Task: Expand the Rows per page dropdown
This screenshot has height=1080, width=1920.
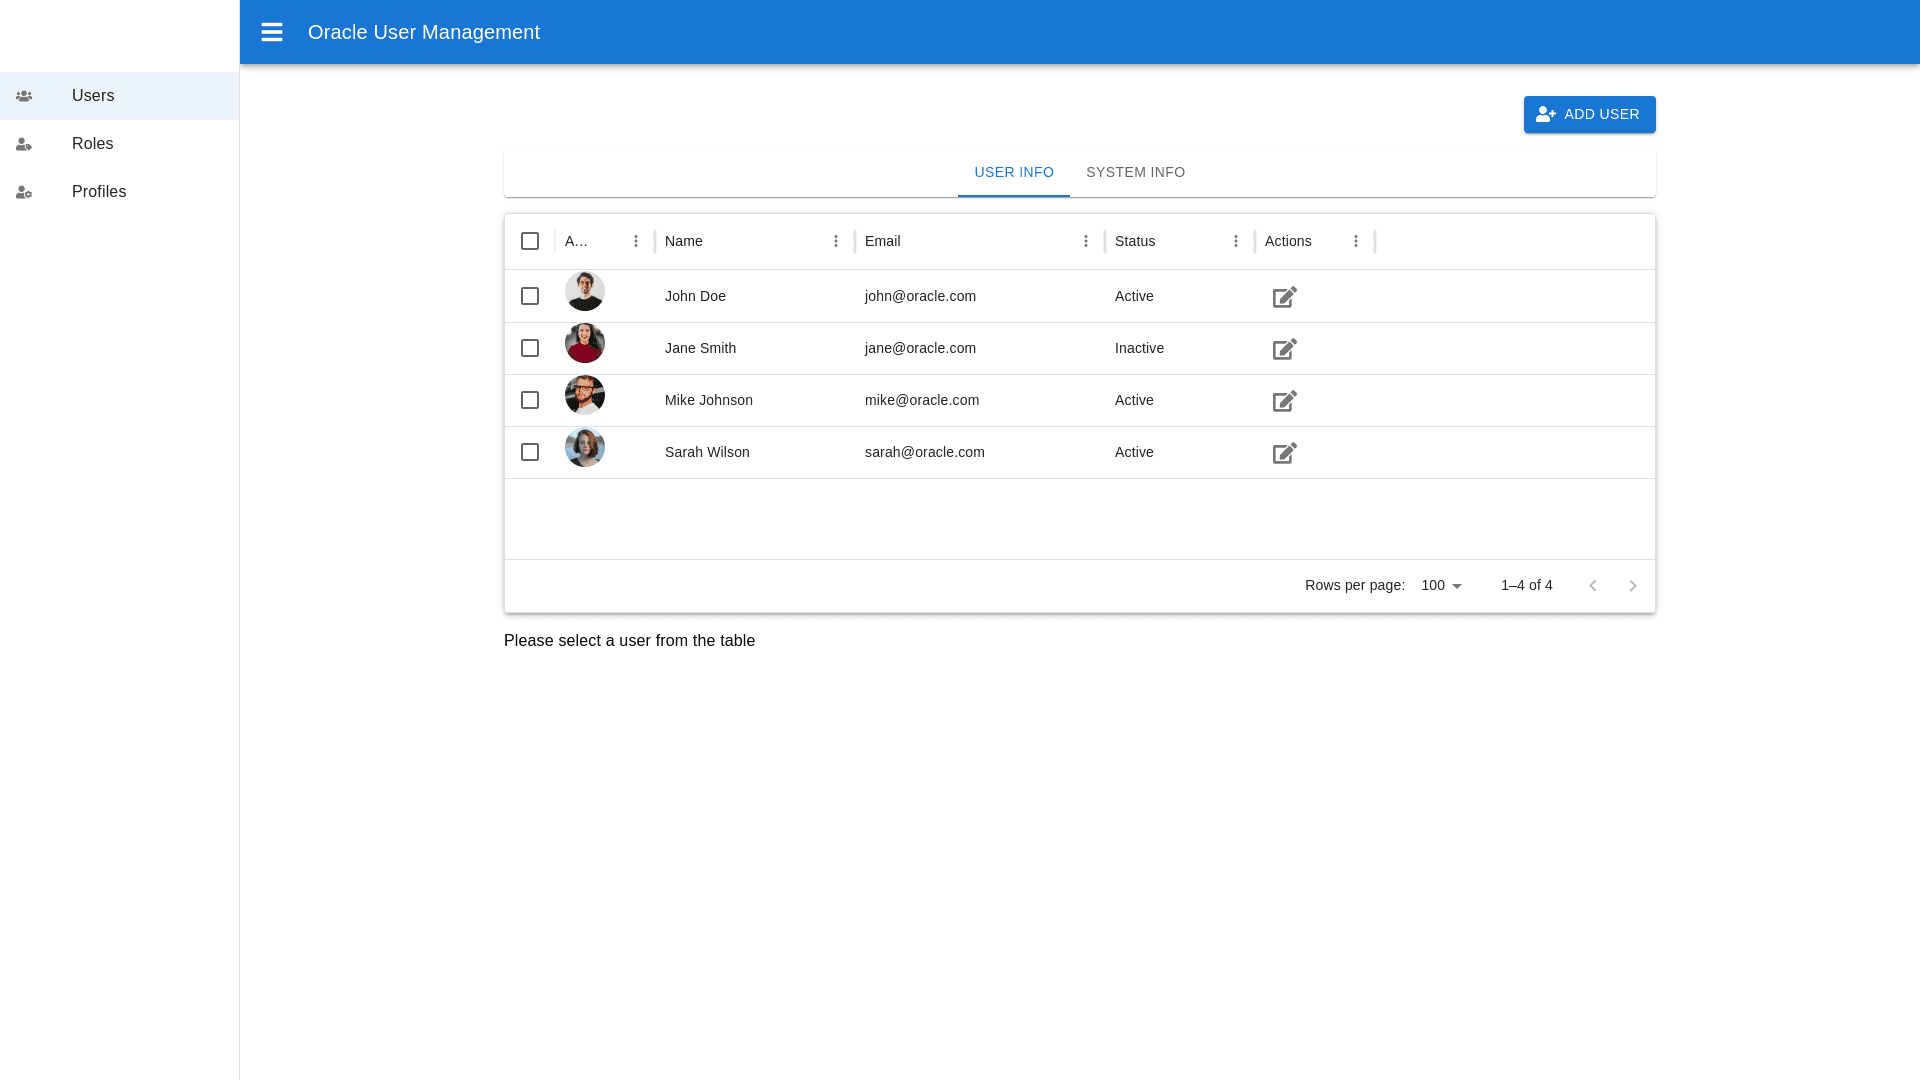Action: tap(1442, 586)
